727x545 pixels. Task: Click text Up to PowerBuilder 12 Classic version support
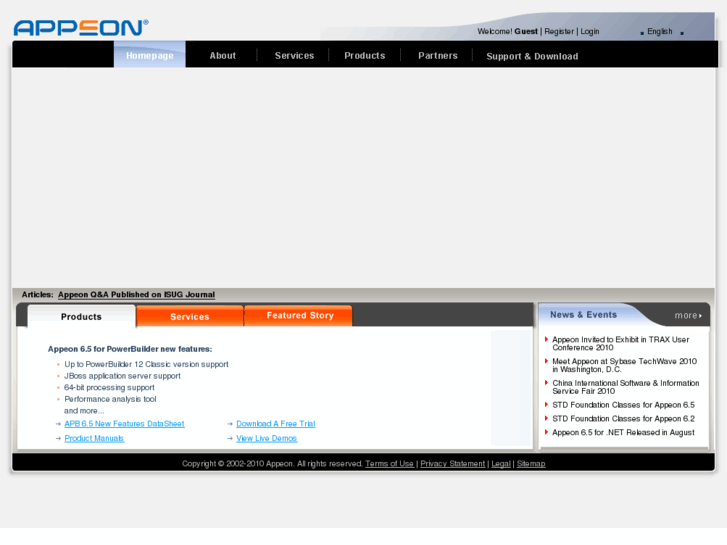pyautogui.click(x=146, y=364)
